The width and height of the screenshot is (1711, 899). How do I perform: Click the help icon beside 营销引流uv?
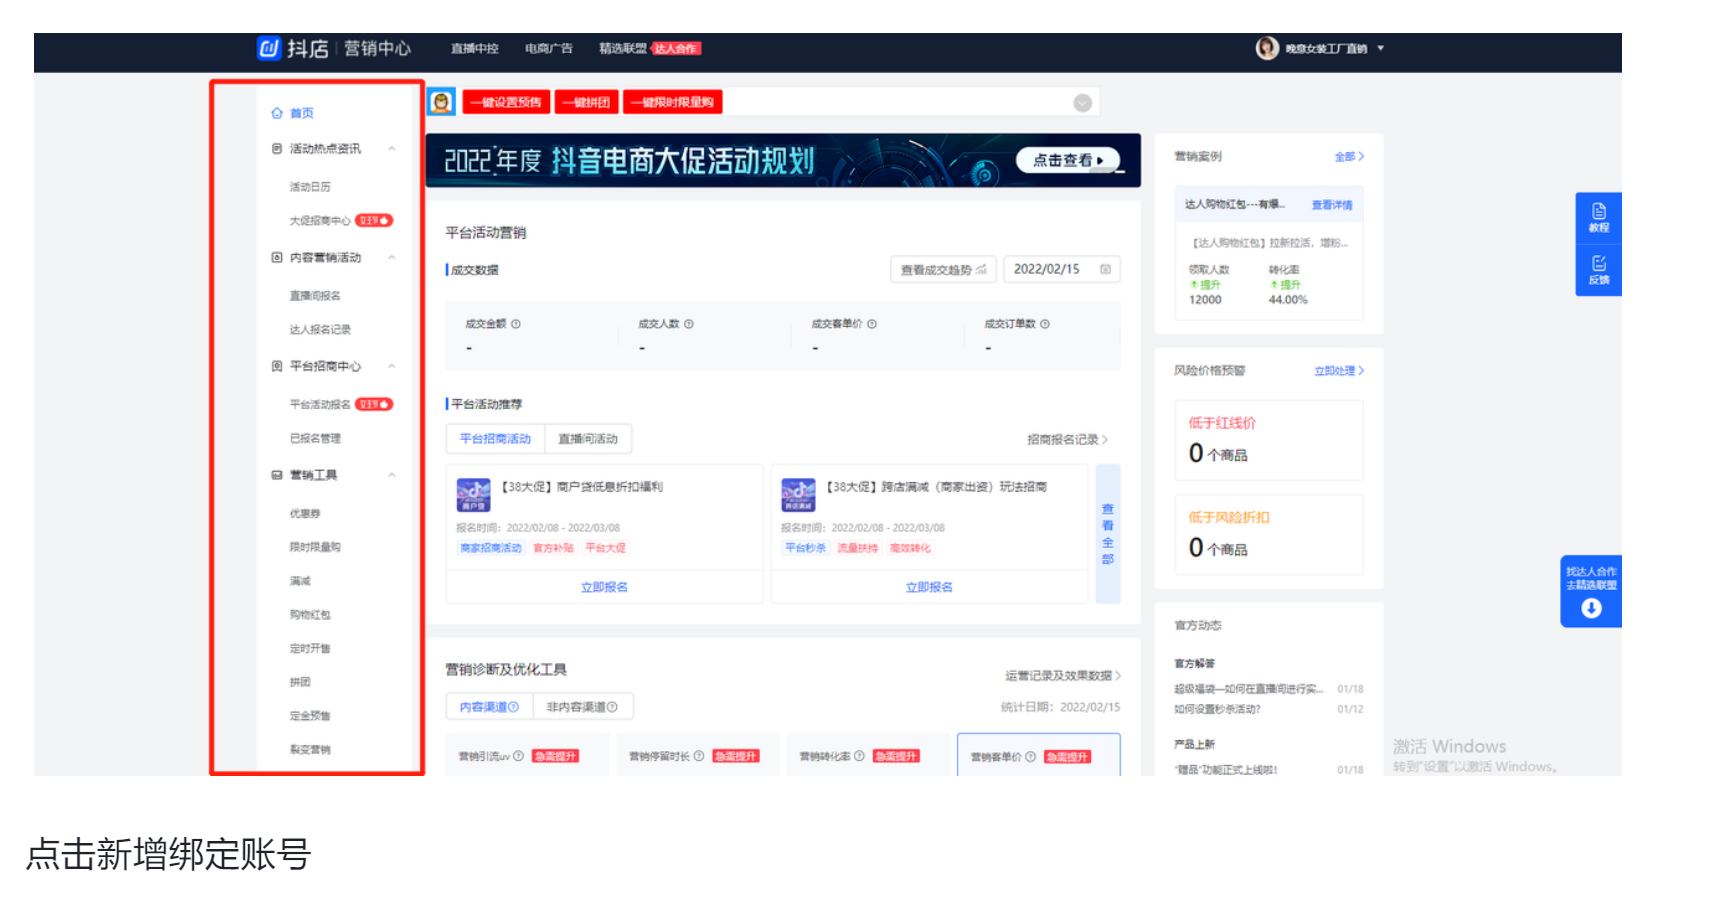click(x=519, y=756)
